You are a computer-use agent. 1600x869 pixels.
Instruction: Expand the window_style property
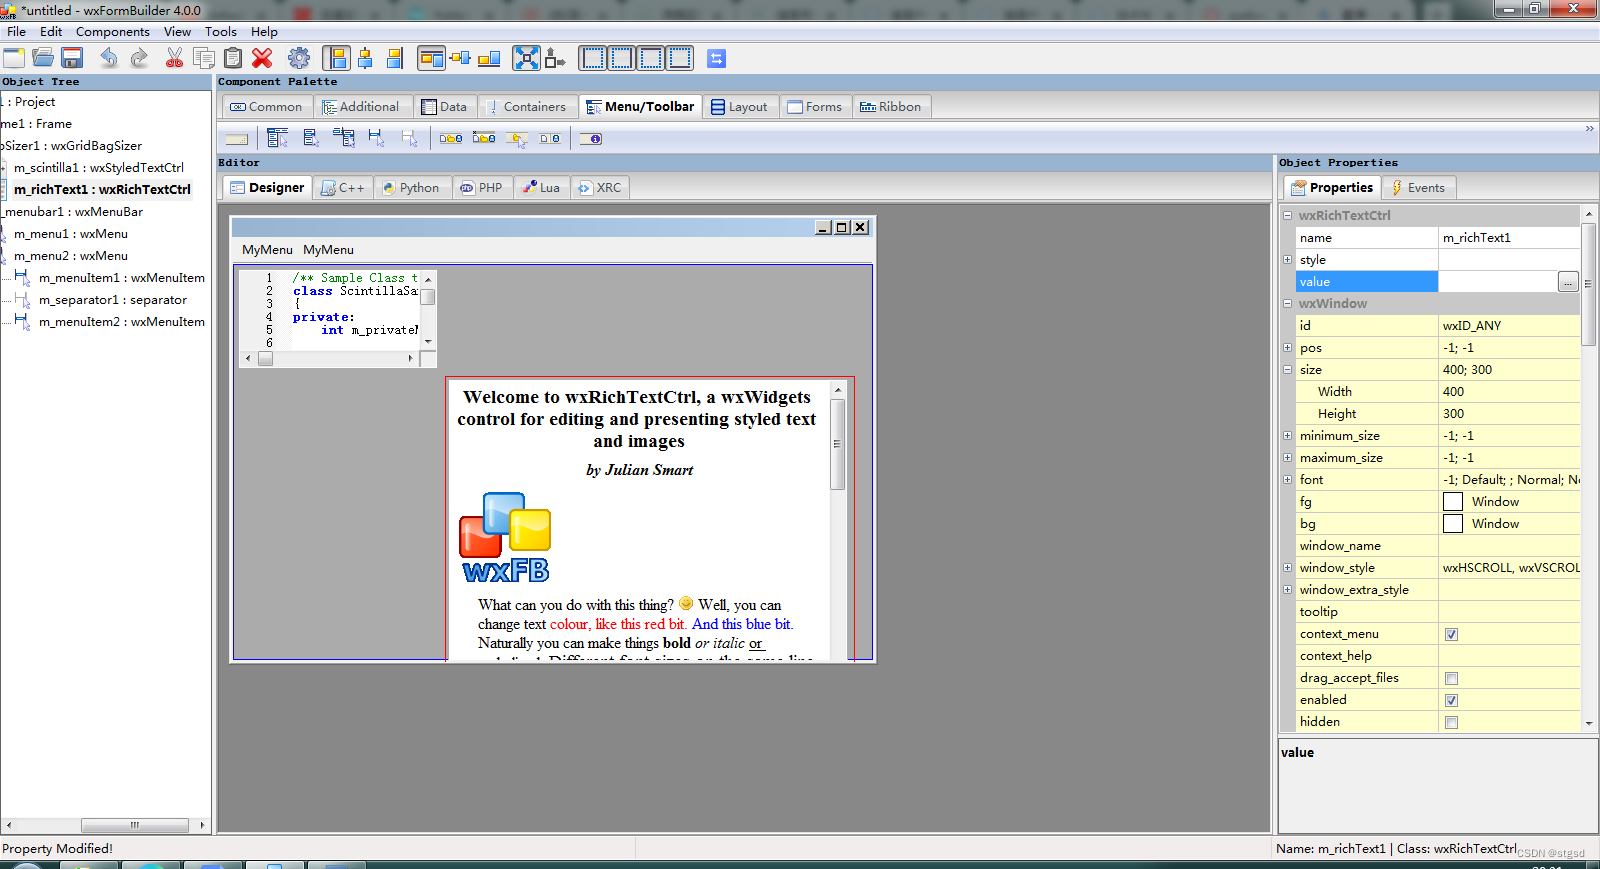click(x=1288, y=567)
